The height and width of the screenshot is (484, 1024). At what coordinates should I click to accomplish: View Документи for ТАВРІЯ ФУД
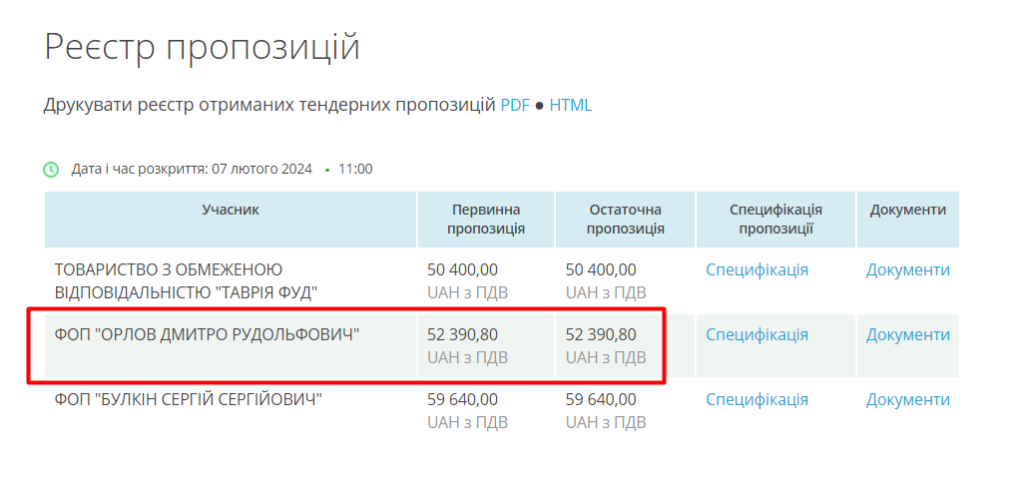click(907, 270)
